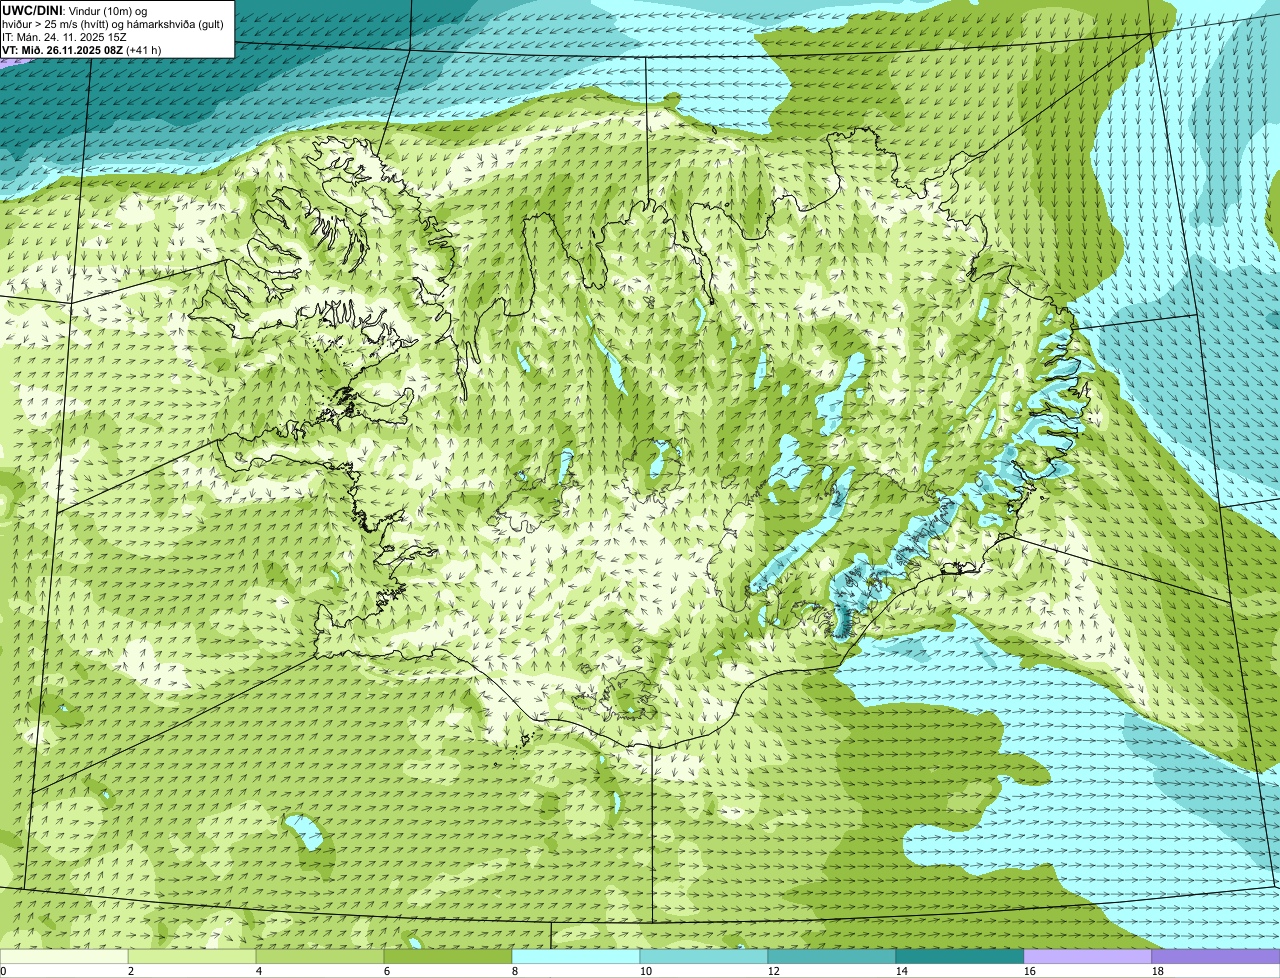Choose the 10–12 m/s cyan legend swatch
Screen dimensions: 1280x978
point(704,956)
